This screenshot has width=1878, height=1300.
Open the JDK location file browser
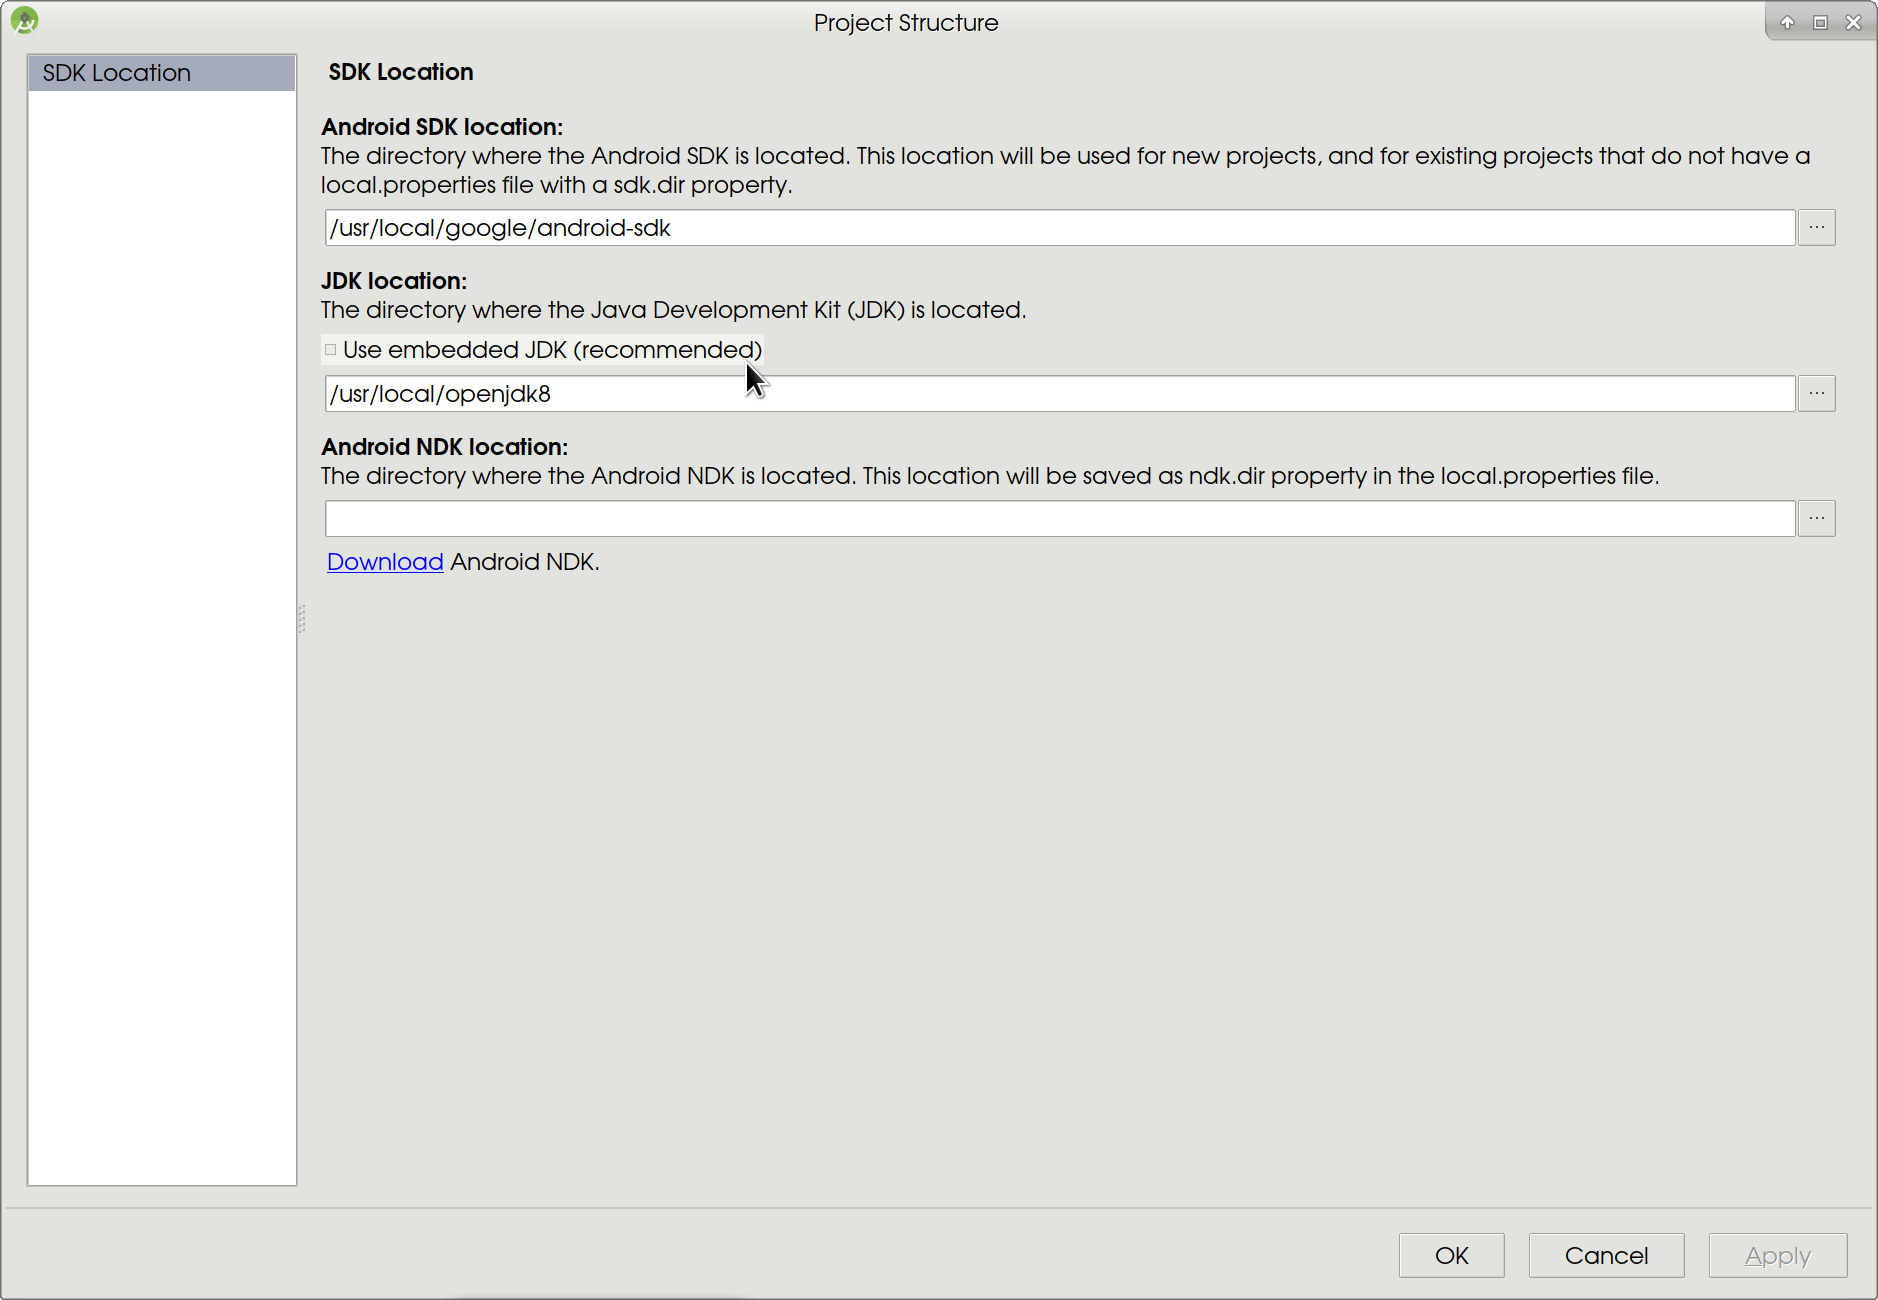(1816, 393)
